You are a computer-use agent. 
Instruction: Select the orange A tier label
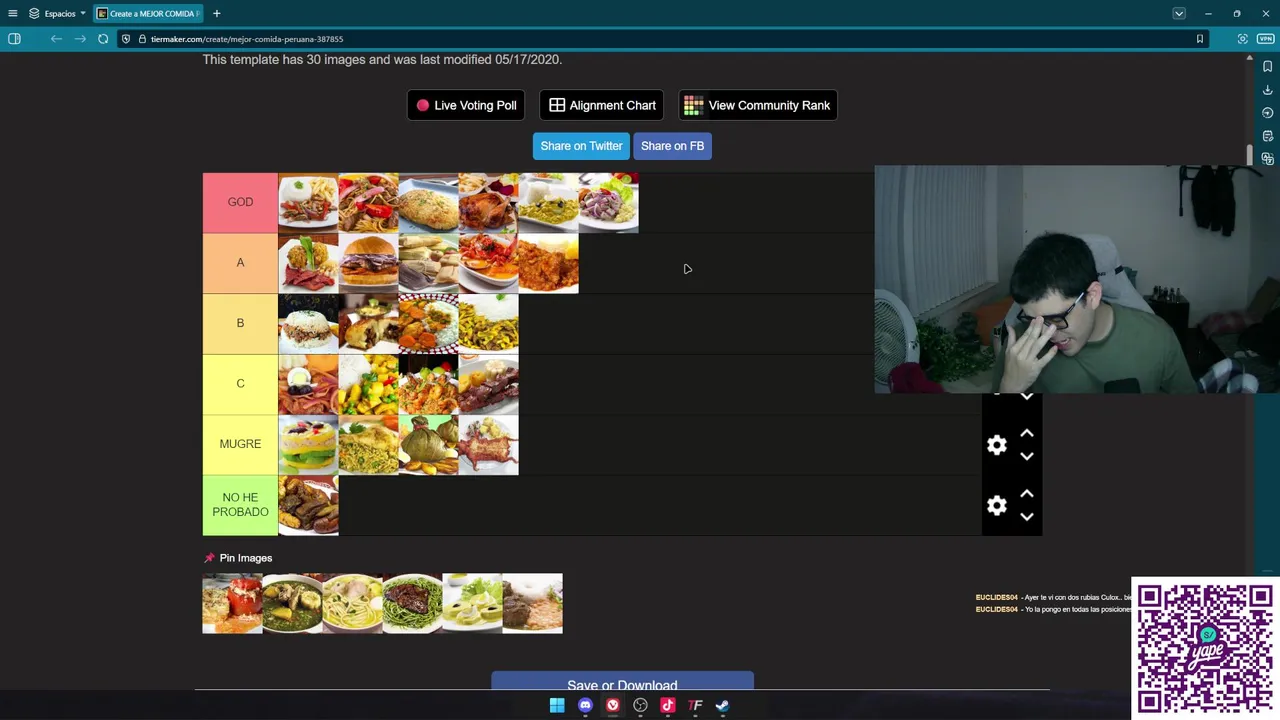pos(240,263)
